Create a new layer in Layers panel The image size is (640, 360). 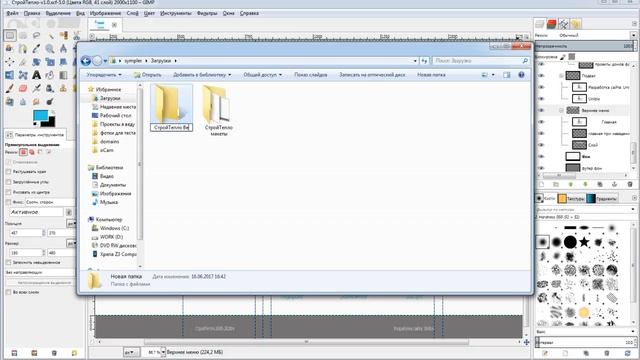point(541,184)
